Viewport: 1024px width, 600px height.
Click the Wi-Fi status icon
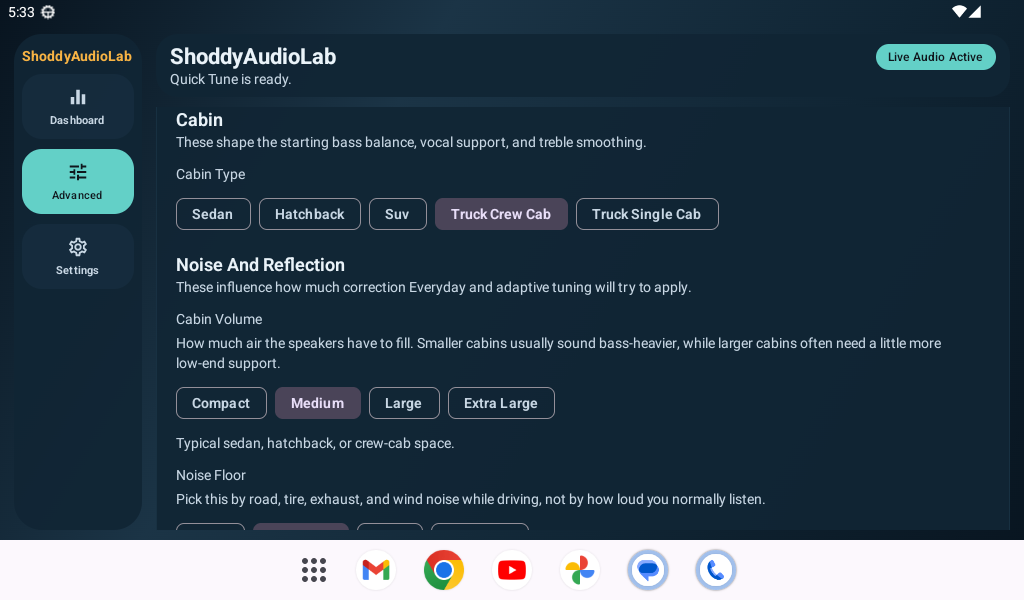pyautogui.click(x=959, y=12)
